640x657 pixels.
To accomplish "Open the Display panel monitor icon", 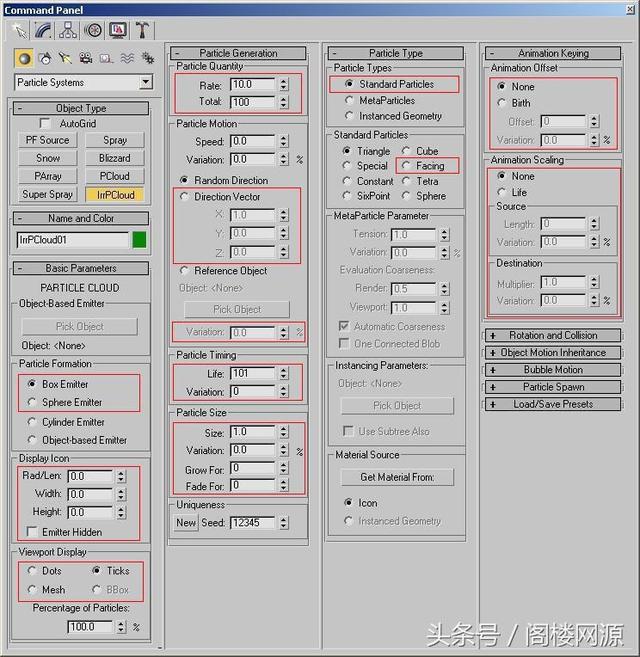I will click(118, 30).
